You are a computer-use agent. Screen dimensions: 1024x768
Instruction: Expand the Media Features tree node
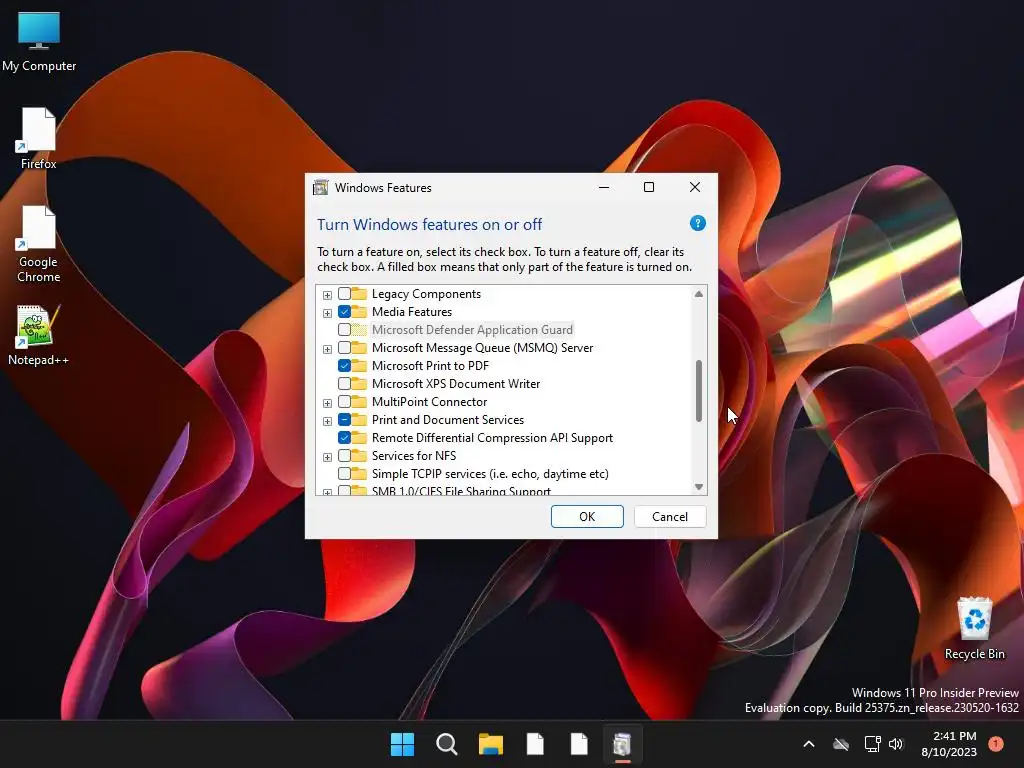click(327, 313)
